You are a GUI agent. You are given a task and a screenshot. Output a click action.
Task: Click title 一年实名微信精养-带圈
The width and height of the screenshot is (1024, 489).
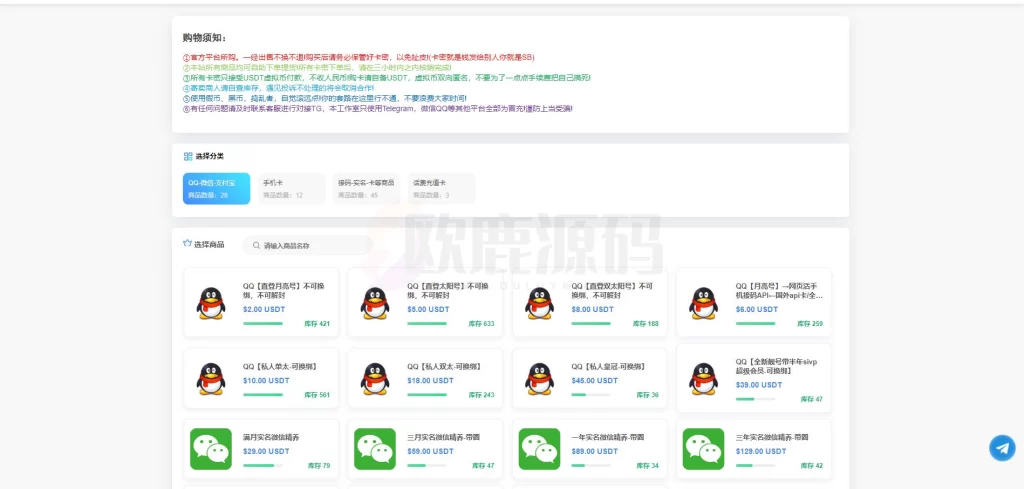tap(607, 437)
